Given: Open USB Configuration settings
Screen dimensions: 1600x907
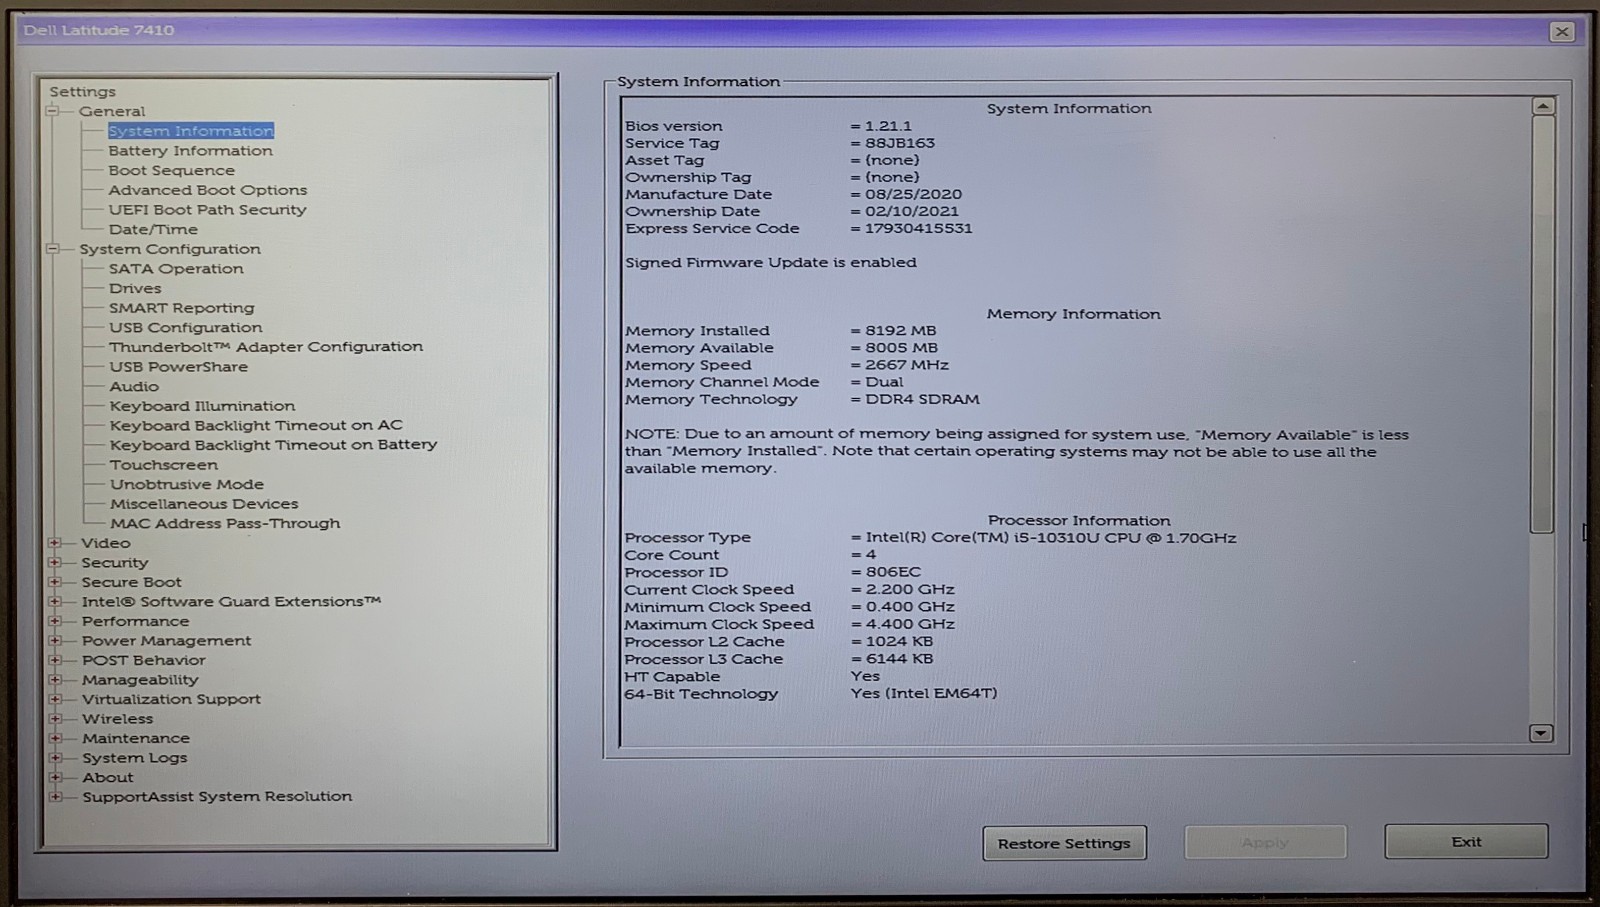Looking at the screenshot, I should [x=185, y=327].
